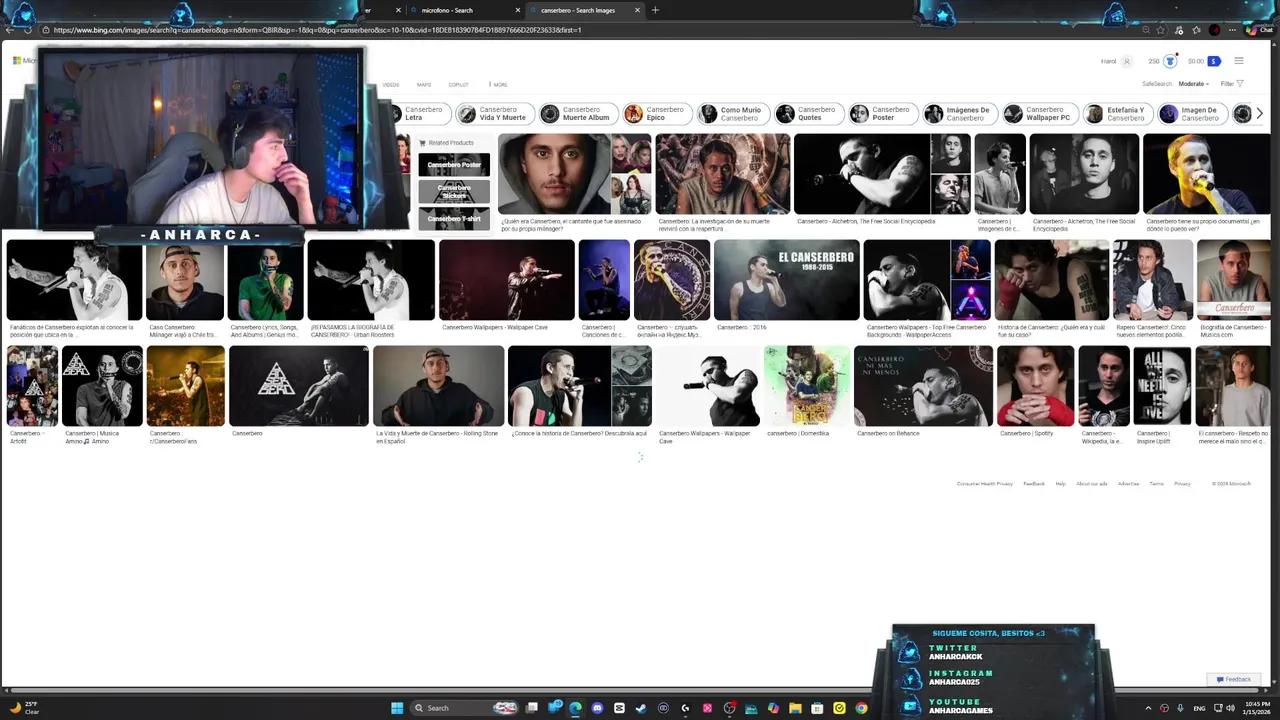The image size is (1280, 720).
Task: Switch to the COPILOT search tab
Action: [x=458, y=85]
